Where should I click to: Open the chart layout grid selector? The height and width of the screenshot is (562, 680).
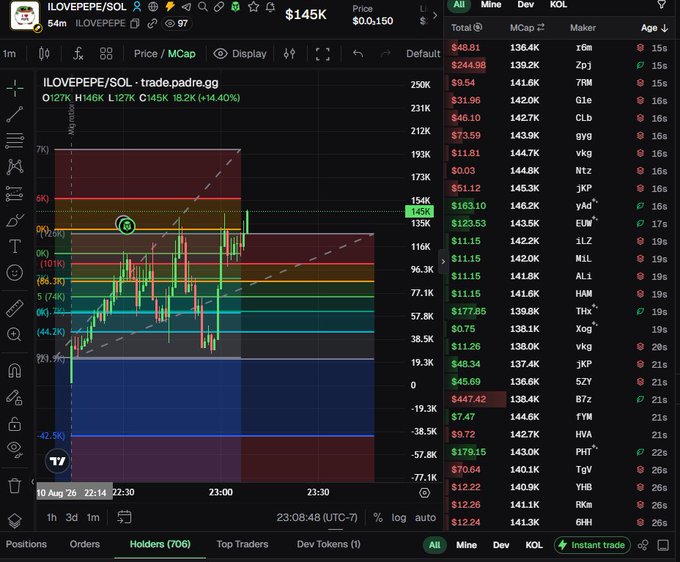tap(106, 53)
